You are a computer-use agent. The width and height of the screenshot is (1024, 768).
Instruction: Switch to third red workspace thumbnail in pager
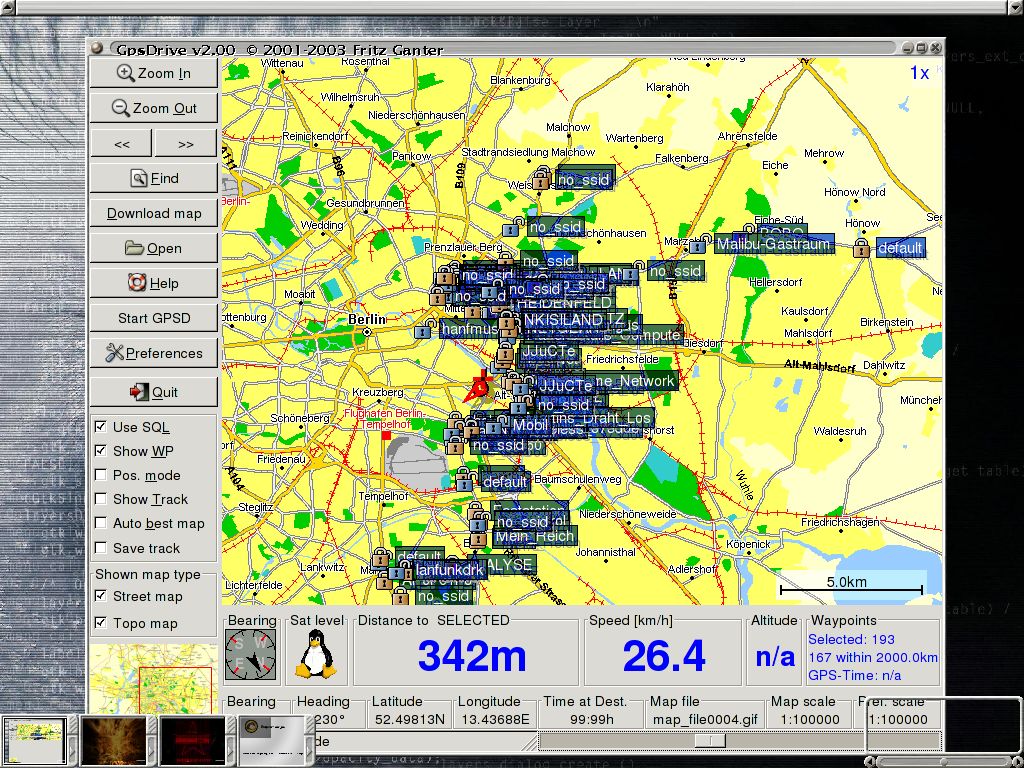192,740
